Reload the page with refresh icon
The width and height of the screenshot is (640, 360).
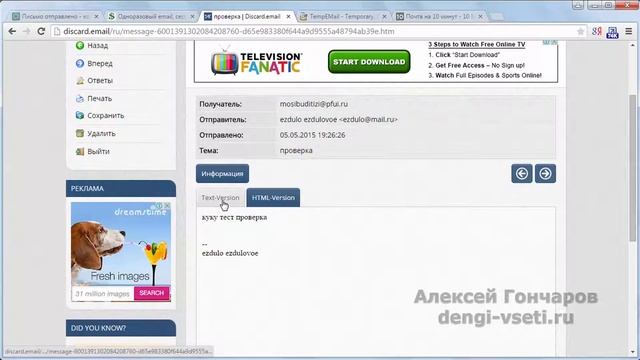coord(41,31)
